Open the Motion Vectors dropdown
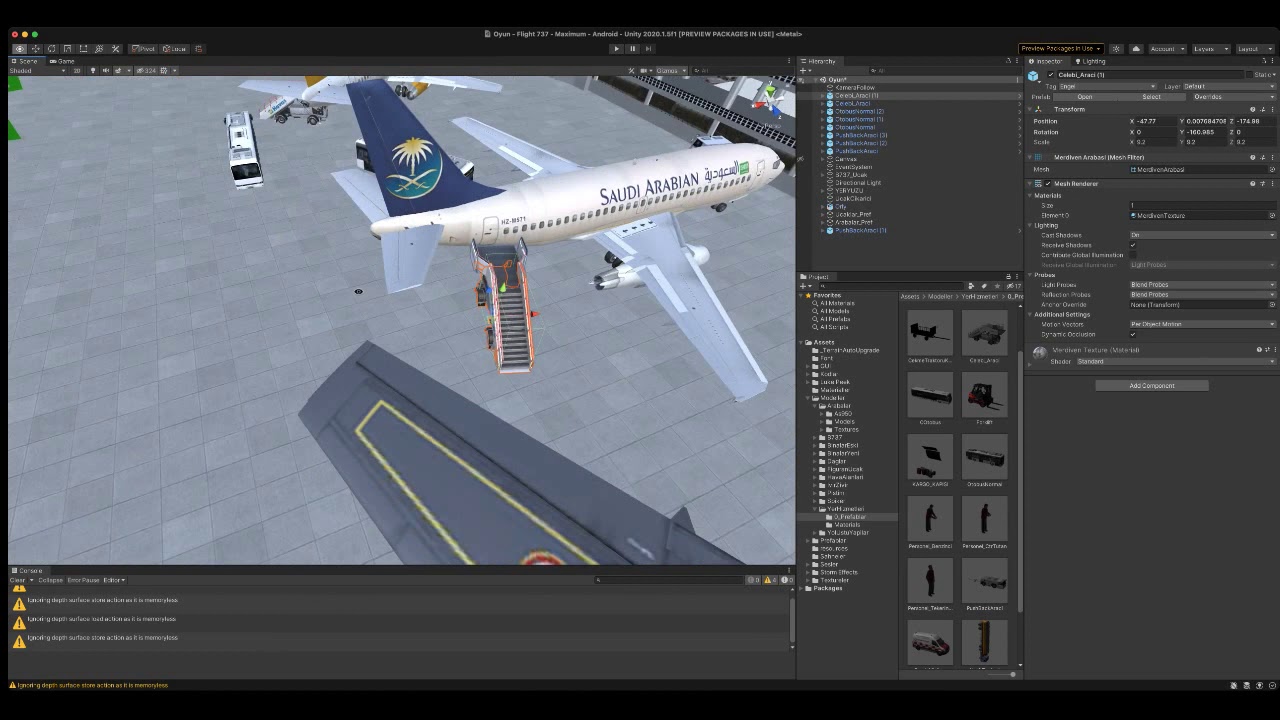The image size is (1280, 720). [1203, 324]
